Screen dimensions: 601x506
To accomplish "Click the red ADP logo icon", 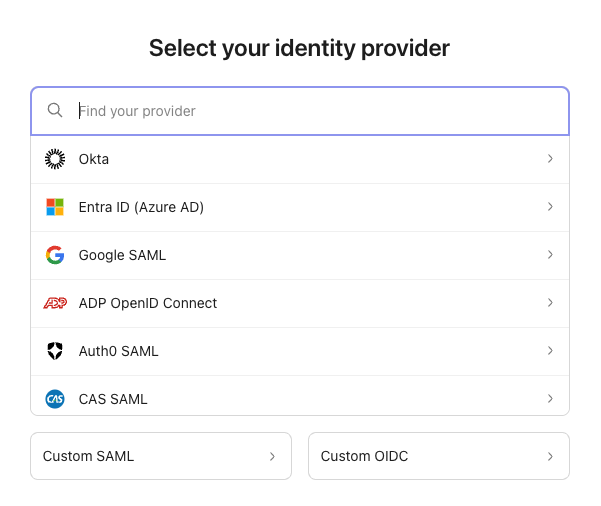I will [55, 303].
